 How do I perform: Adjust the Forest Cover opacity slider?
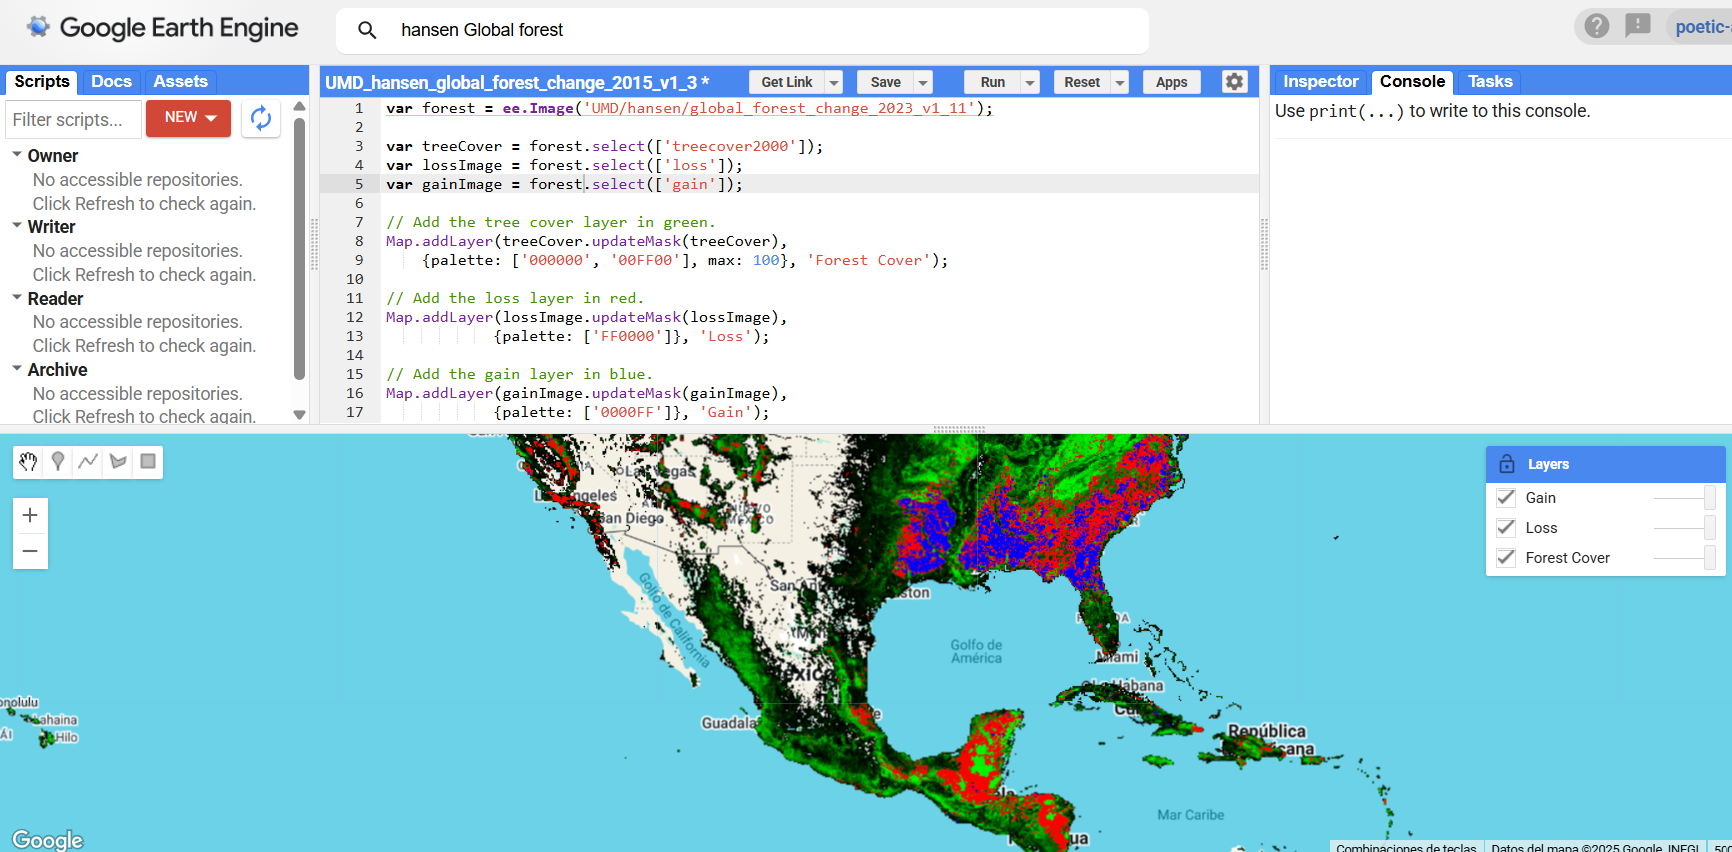tap(1685, 557)
